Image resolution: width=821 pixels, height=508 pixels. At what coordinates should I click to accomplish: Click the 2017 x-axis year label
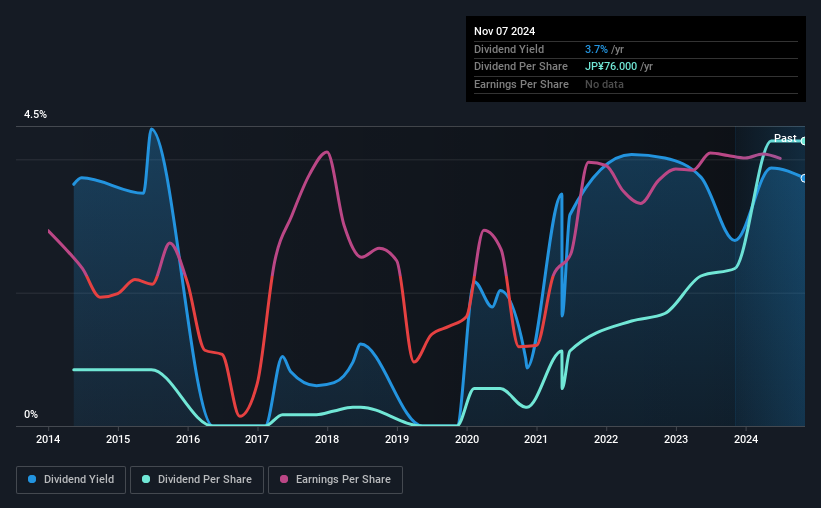click(x=257, y=439)
